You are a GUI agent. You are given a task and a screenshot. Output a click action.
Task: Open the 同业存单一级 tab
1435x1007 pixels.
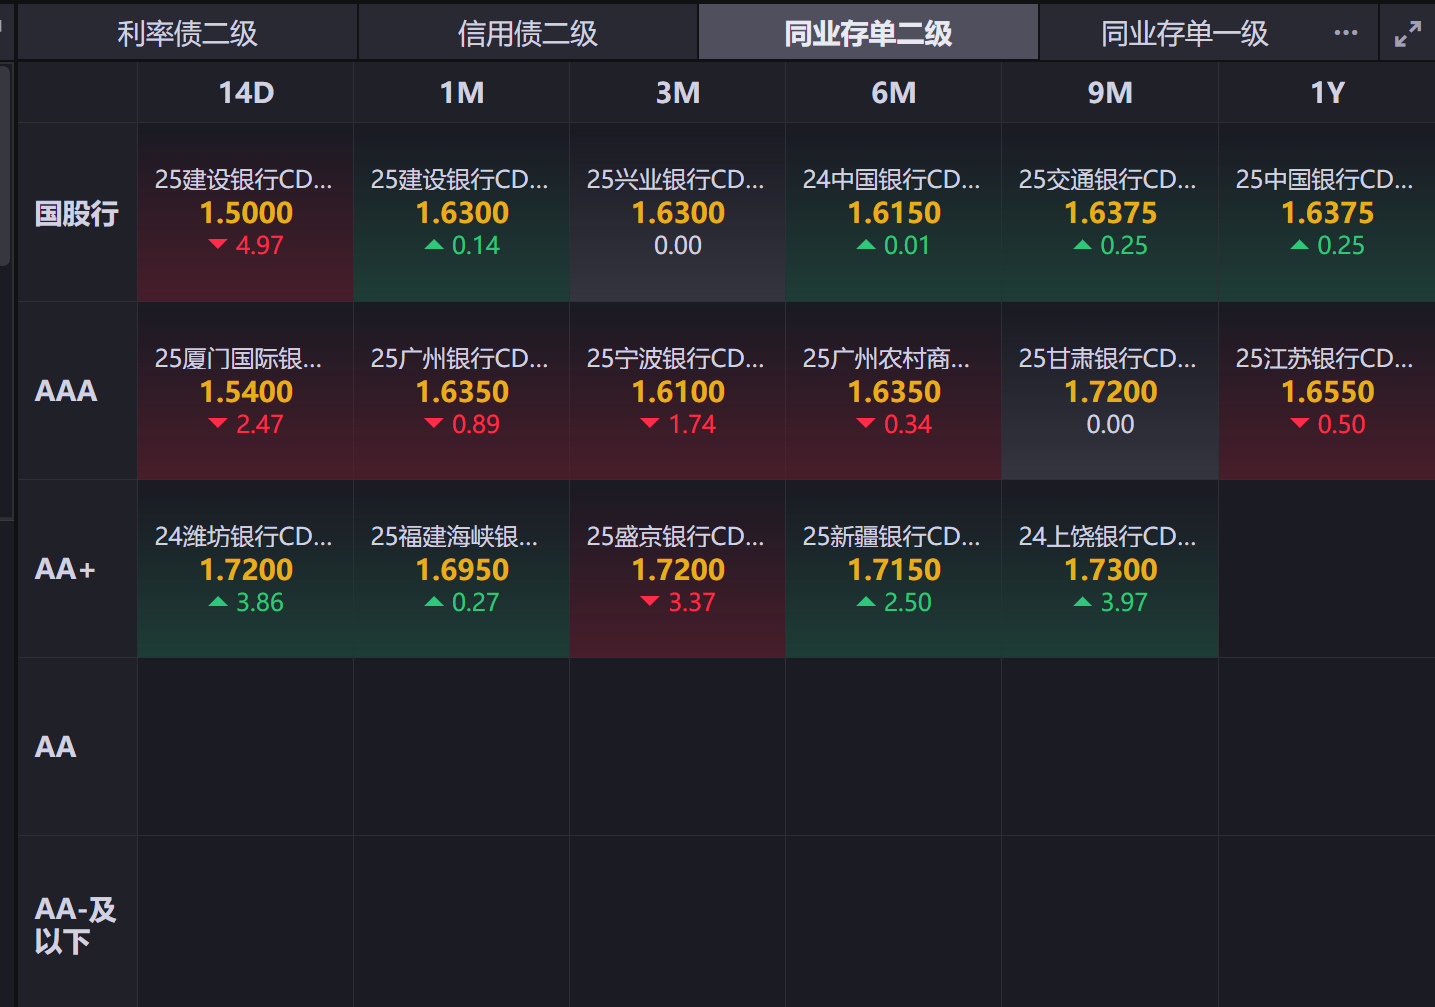coord(1184,34)
